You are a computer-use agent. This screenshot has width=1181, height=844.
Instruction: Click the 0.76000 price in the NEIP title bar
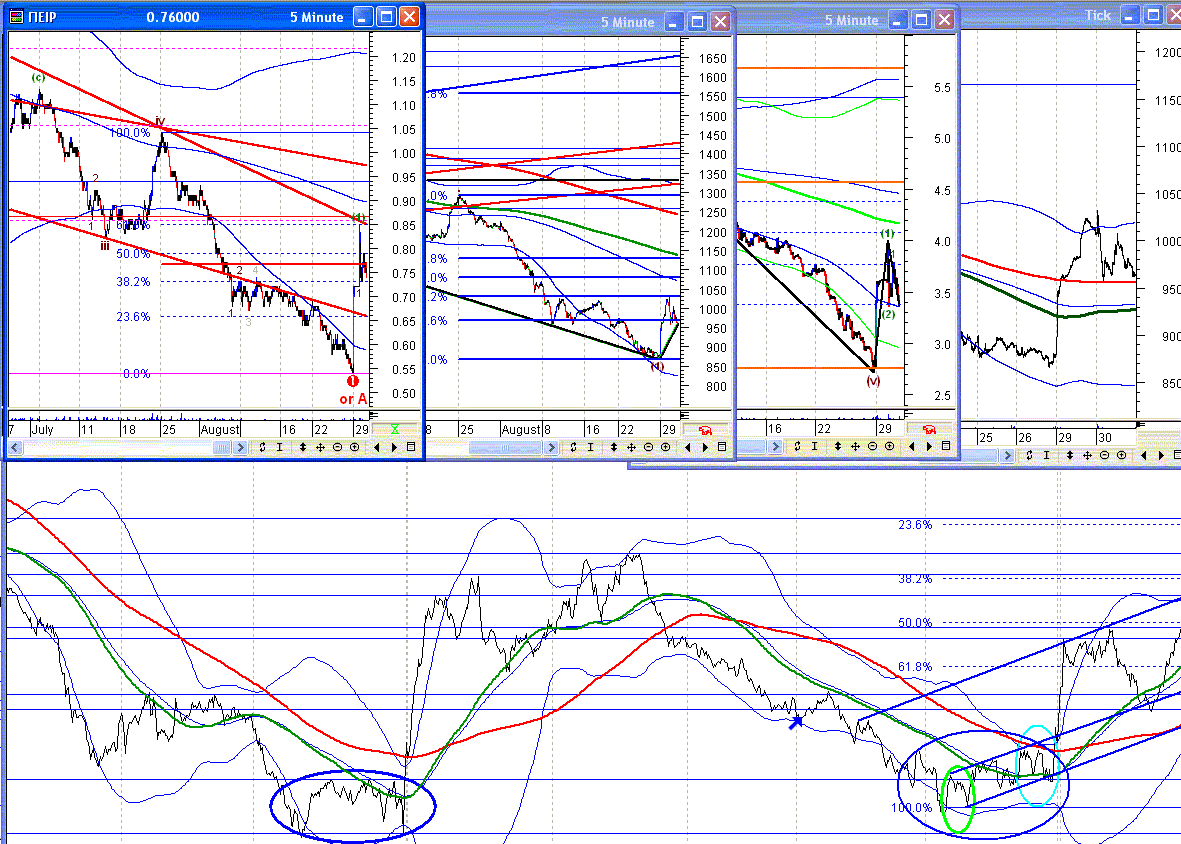click(x=172, y=17)
